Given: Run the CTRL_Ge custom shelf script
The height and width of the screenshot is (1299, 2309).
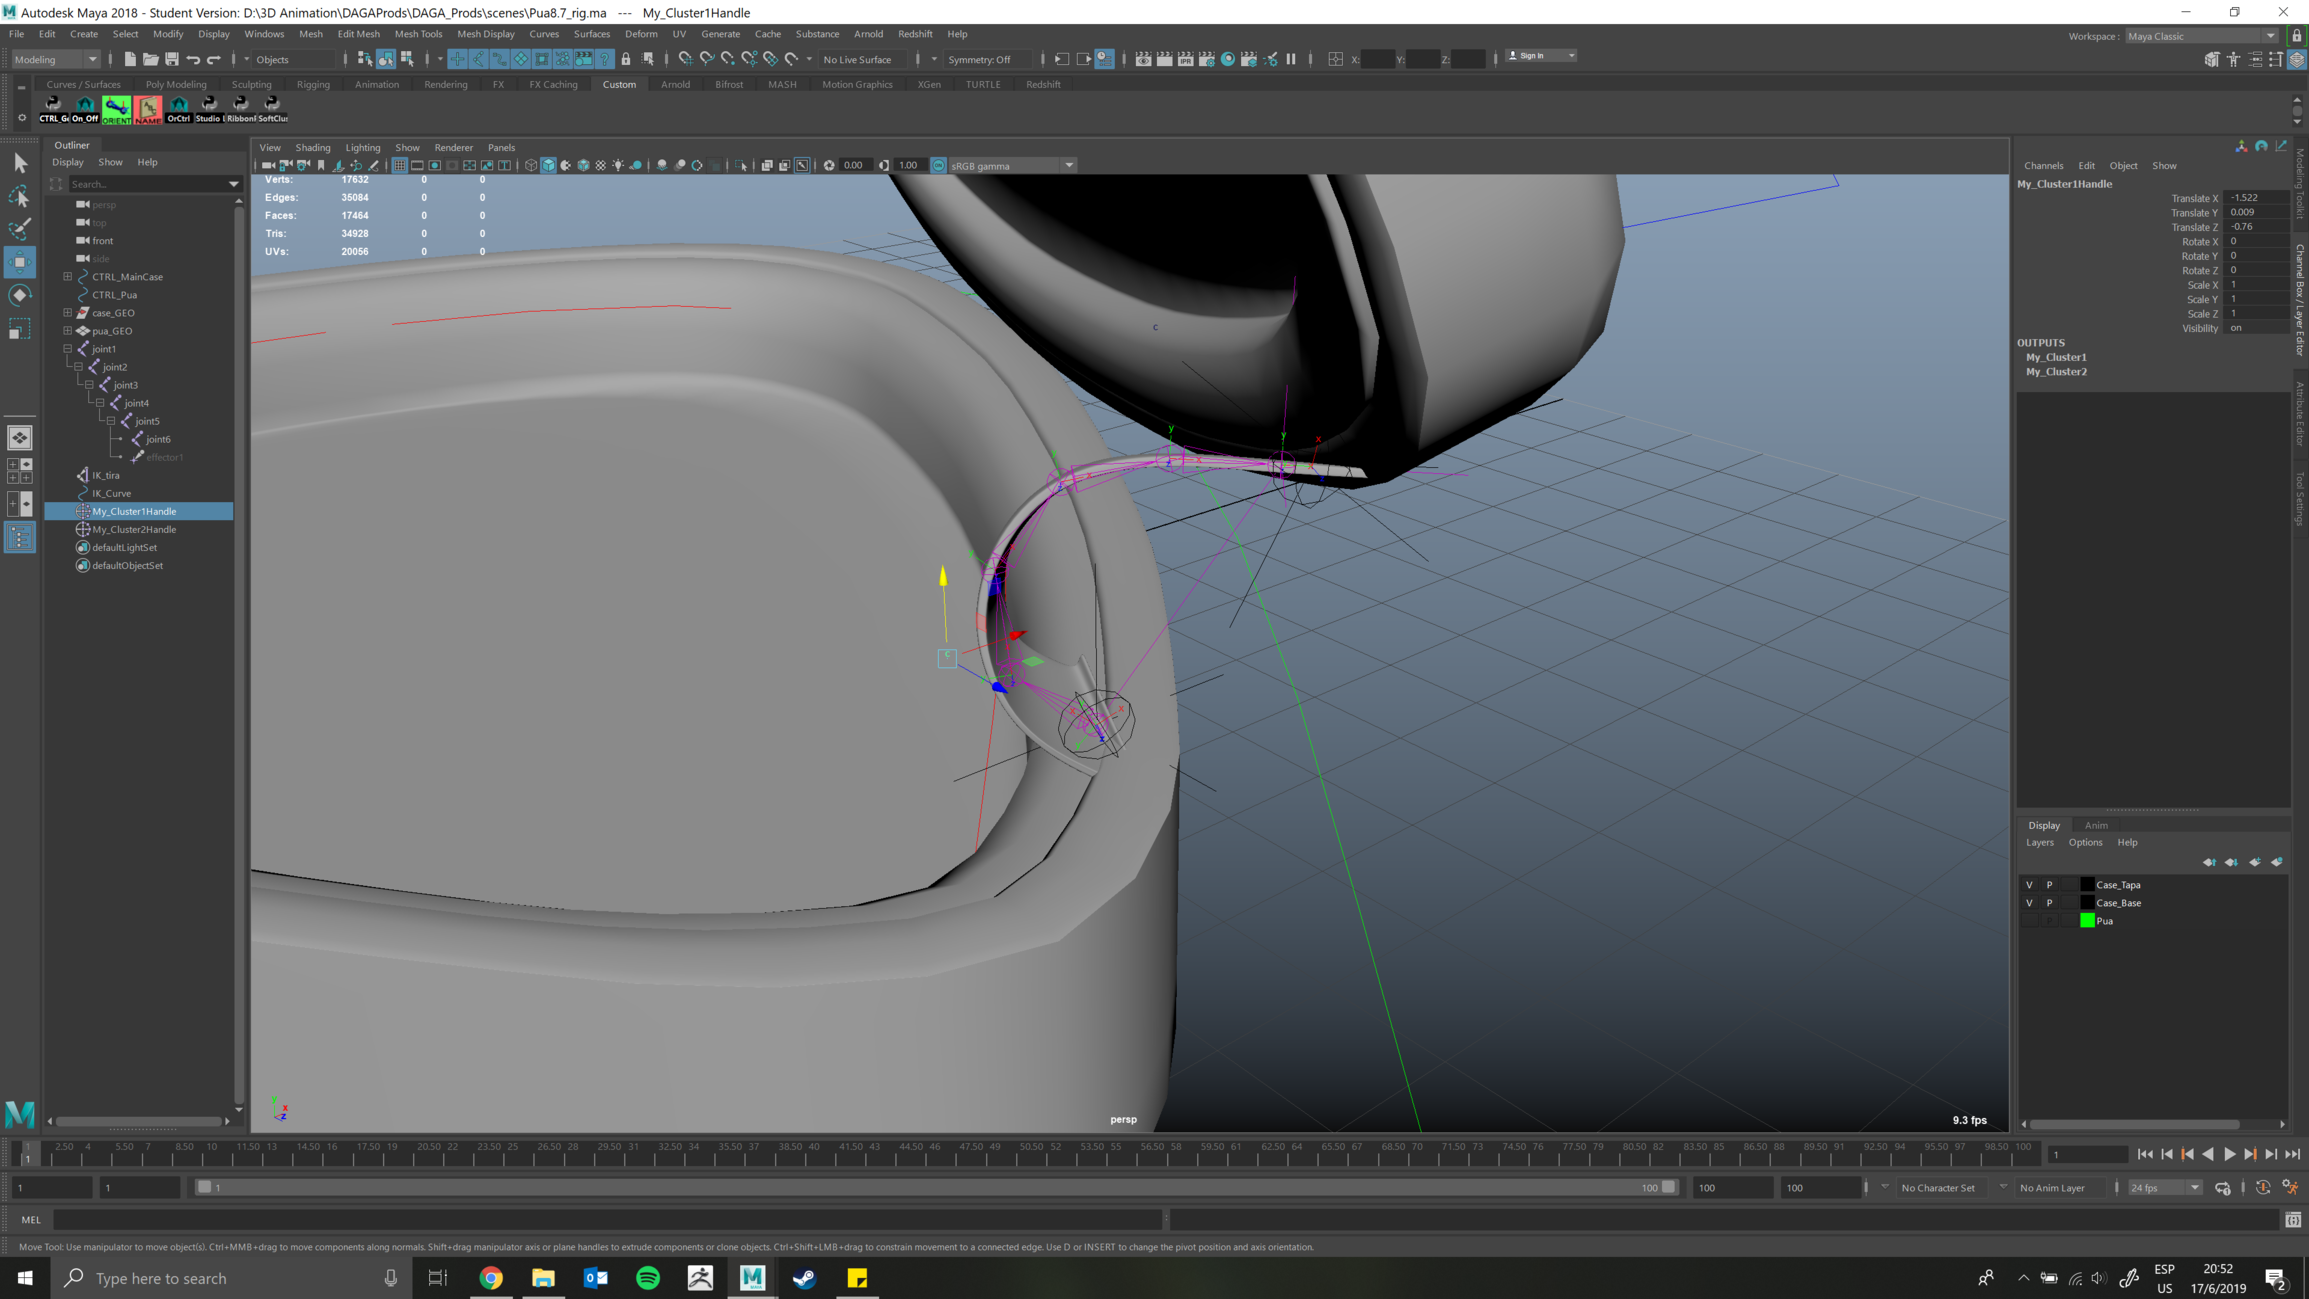Looking at the screenshot, I should tap(54, 108).
